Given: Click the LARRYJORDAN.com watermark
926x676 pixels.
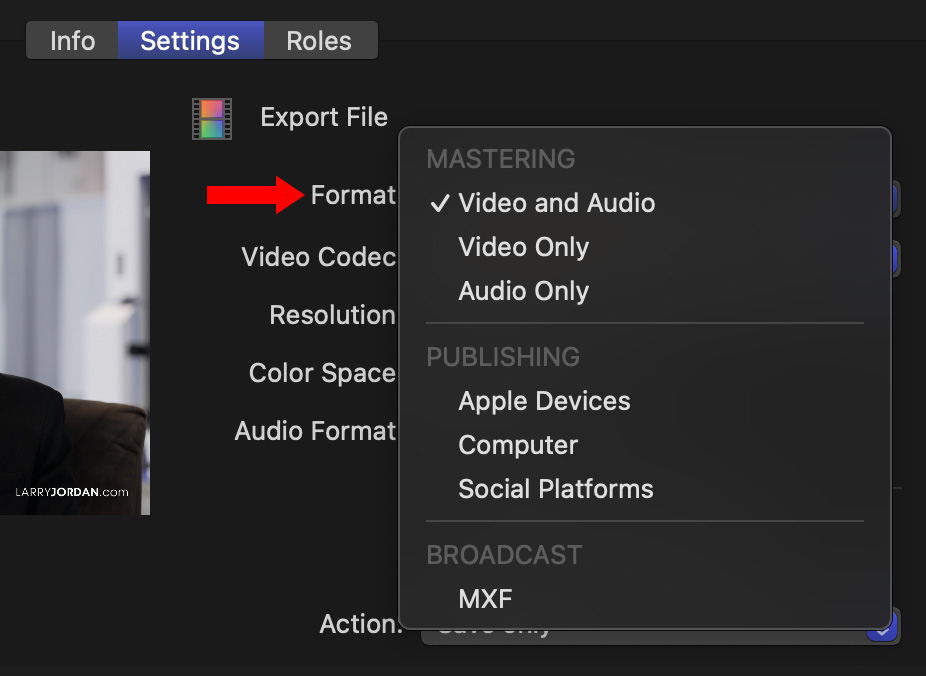Looking at the screenshot, I should point(72,492).
